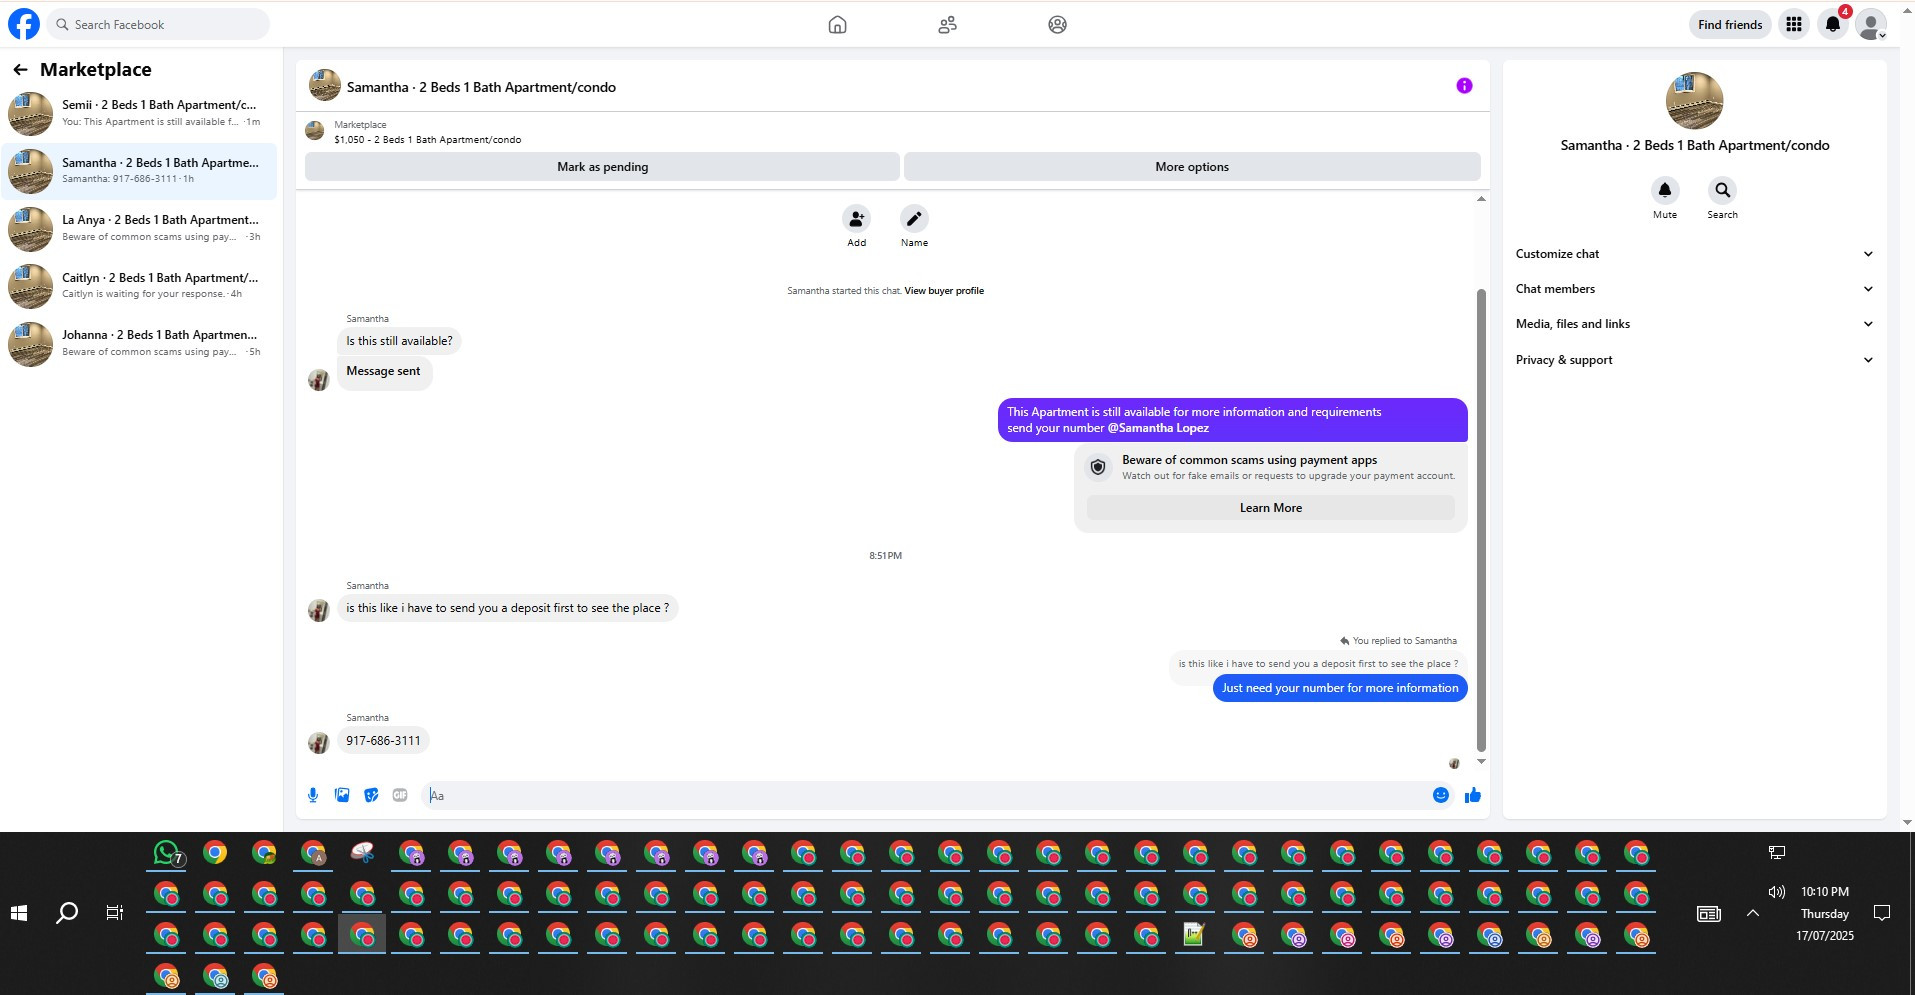
Task: Click Samantha's large profile thumbnail in sidebar
Action: (1694, 100)
